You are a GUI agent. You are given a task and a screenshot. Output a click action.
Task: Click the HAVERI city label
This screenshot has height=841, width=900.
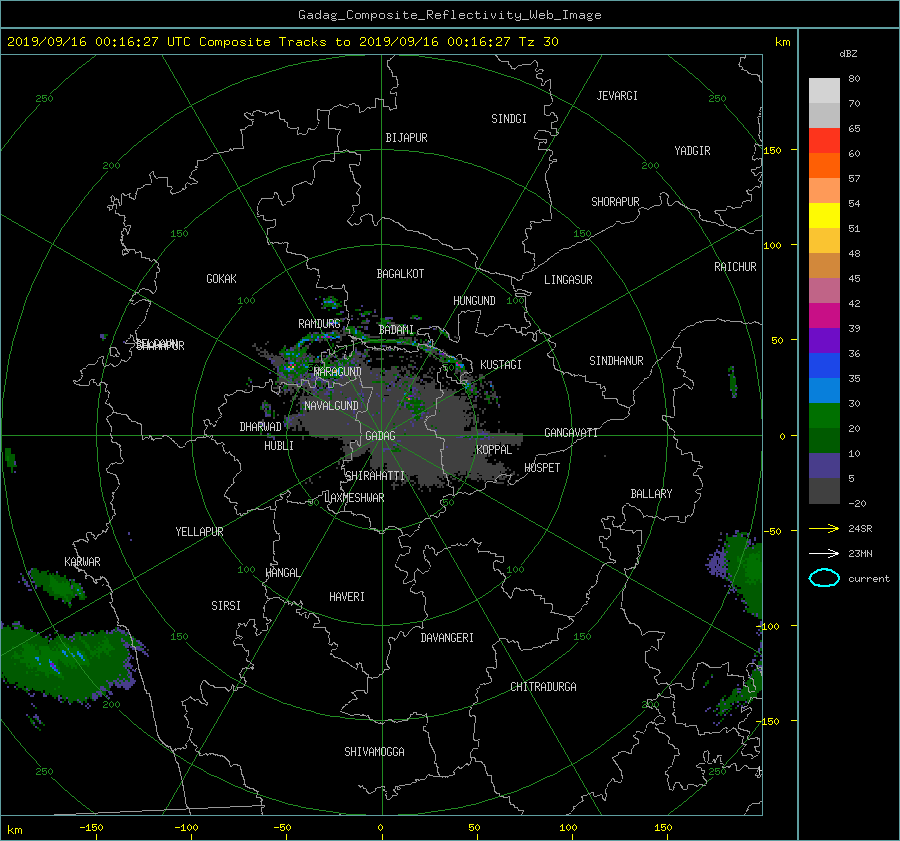pyautogui.click(x=347, y=596)
